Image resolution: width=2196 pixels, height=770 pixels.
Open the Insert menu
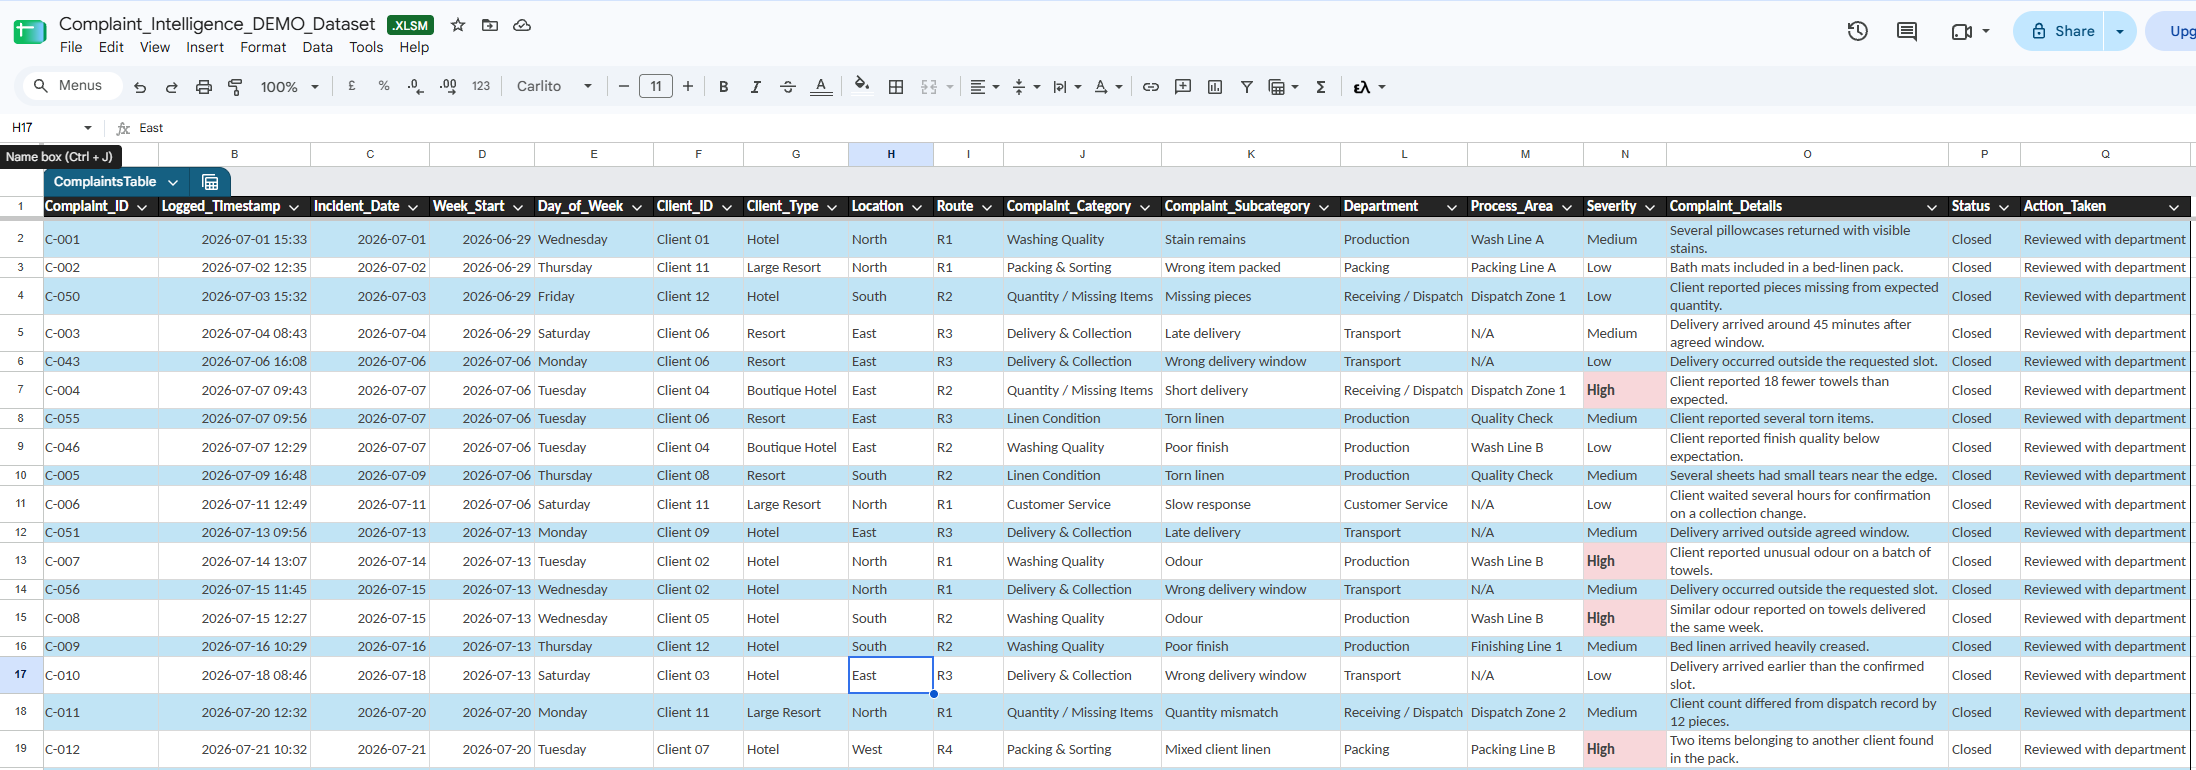point(205,47)
